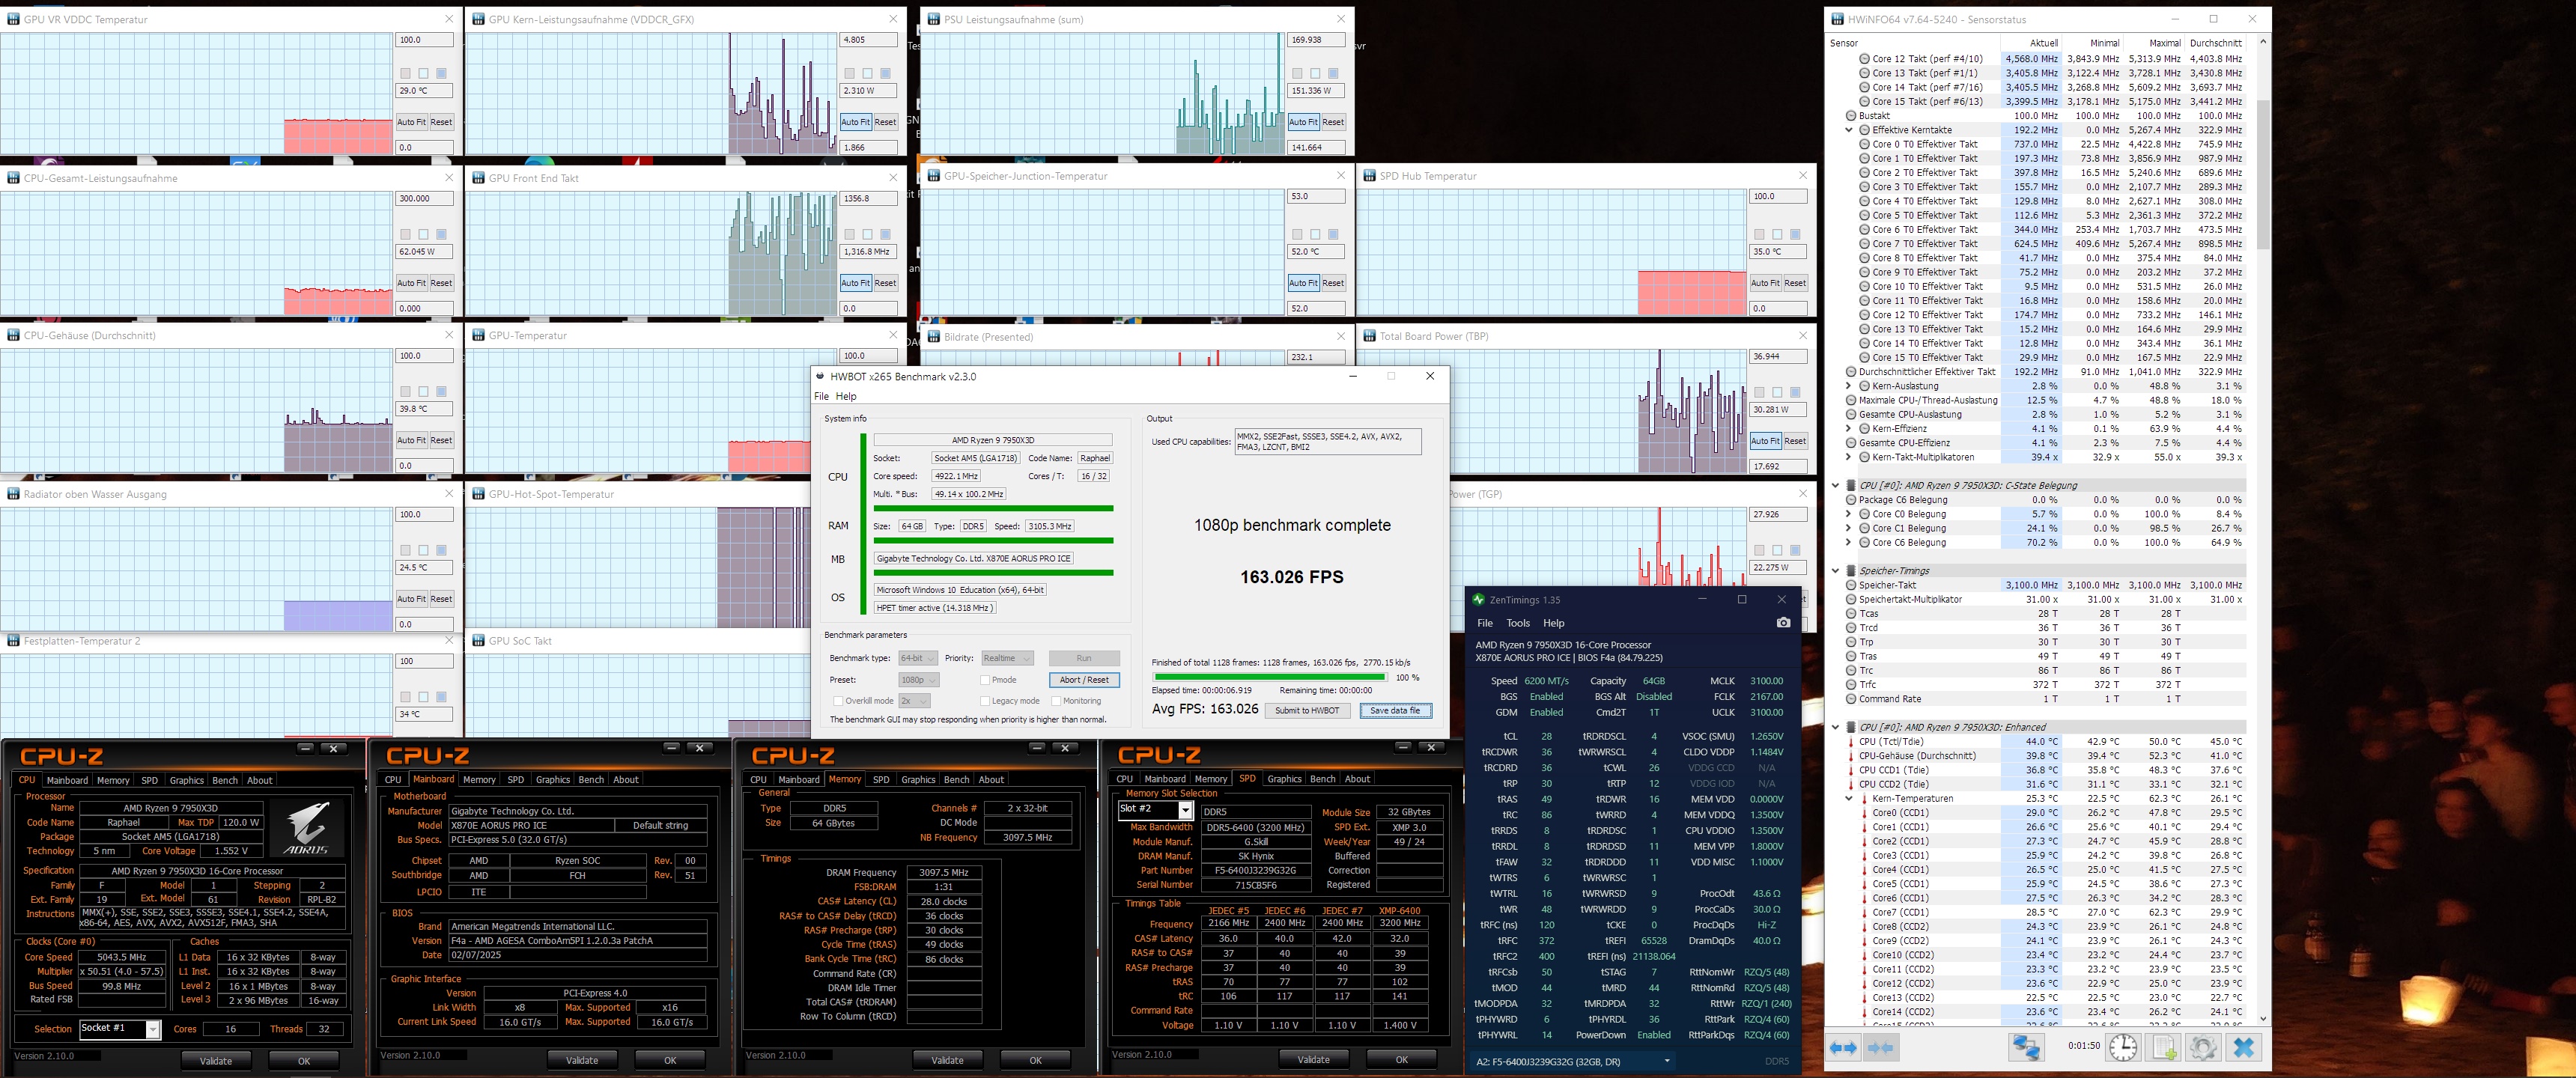Open Help menu in HWBOT x265 Benchmark
2576x1078 pixels.
846,396
